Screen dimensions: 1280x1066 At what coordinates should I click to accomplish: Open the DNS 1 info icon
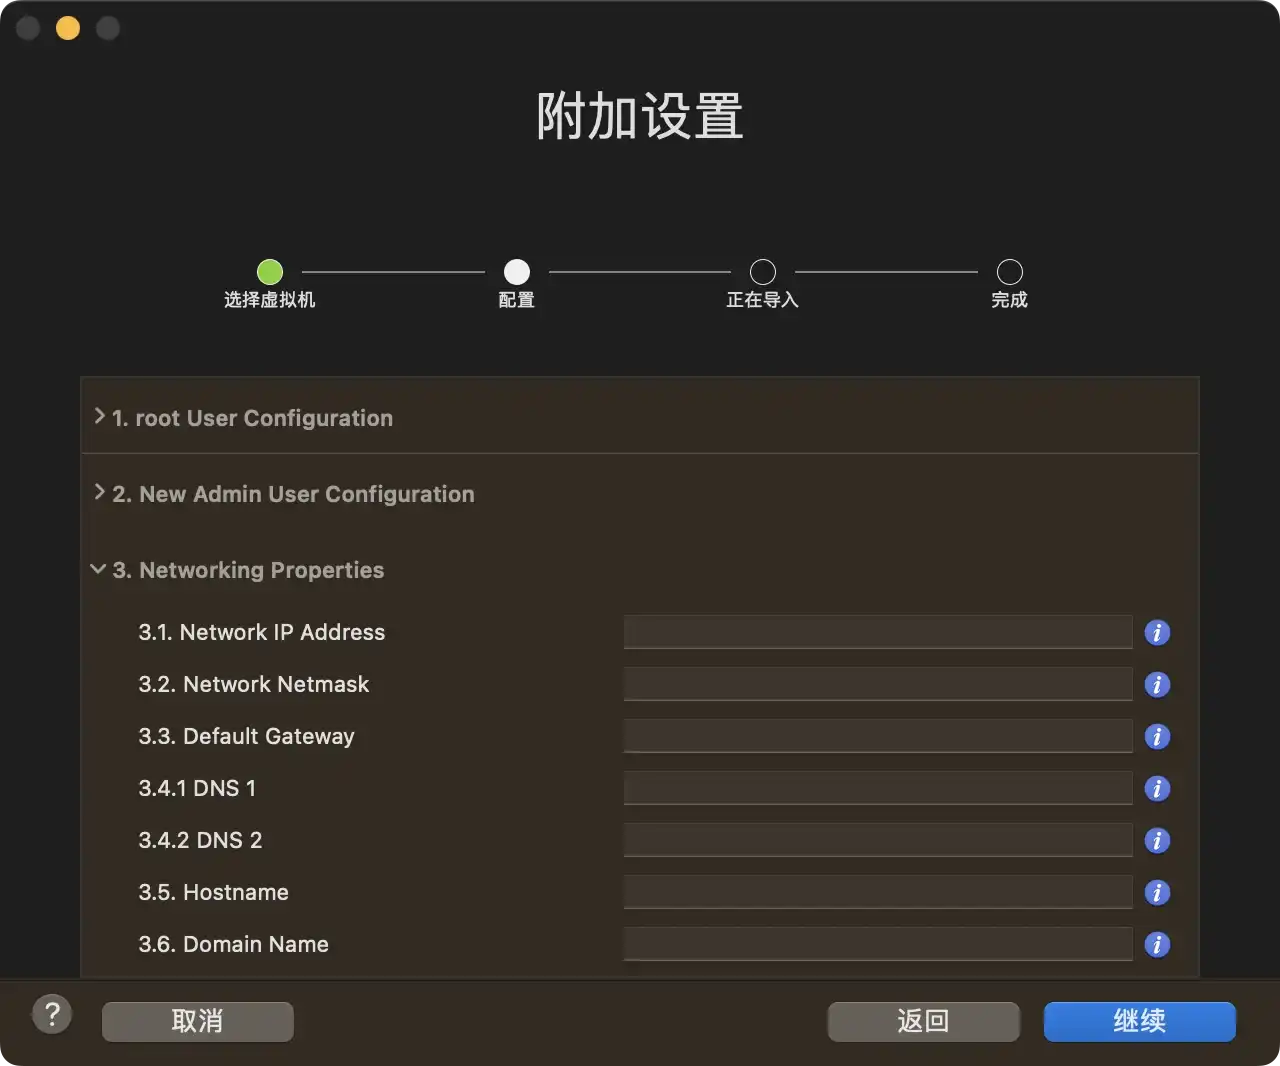(1157, 788)
